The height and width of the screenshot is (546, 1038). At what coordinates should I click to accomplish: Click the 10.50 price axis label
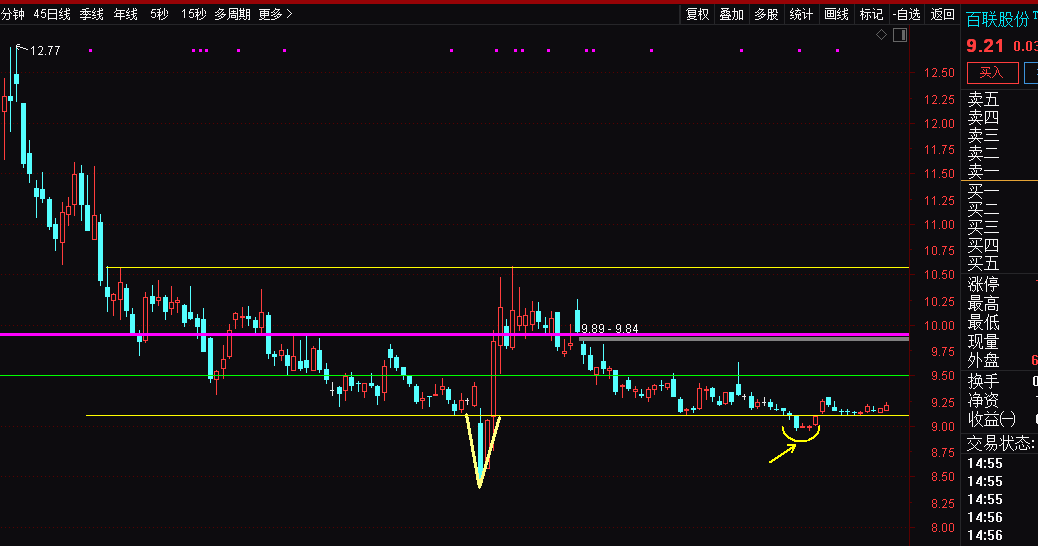[939, 275]
